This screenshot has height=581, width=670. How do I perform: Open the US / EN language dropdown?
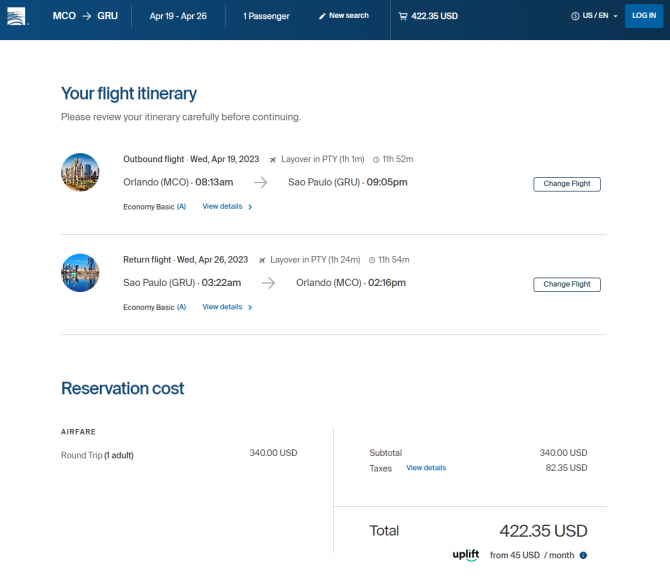pos(595,16)
